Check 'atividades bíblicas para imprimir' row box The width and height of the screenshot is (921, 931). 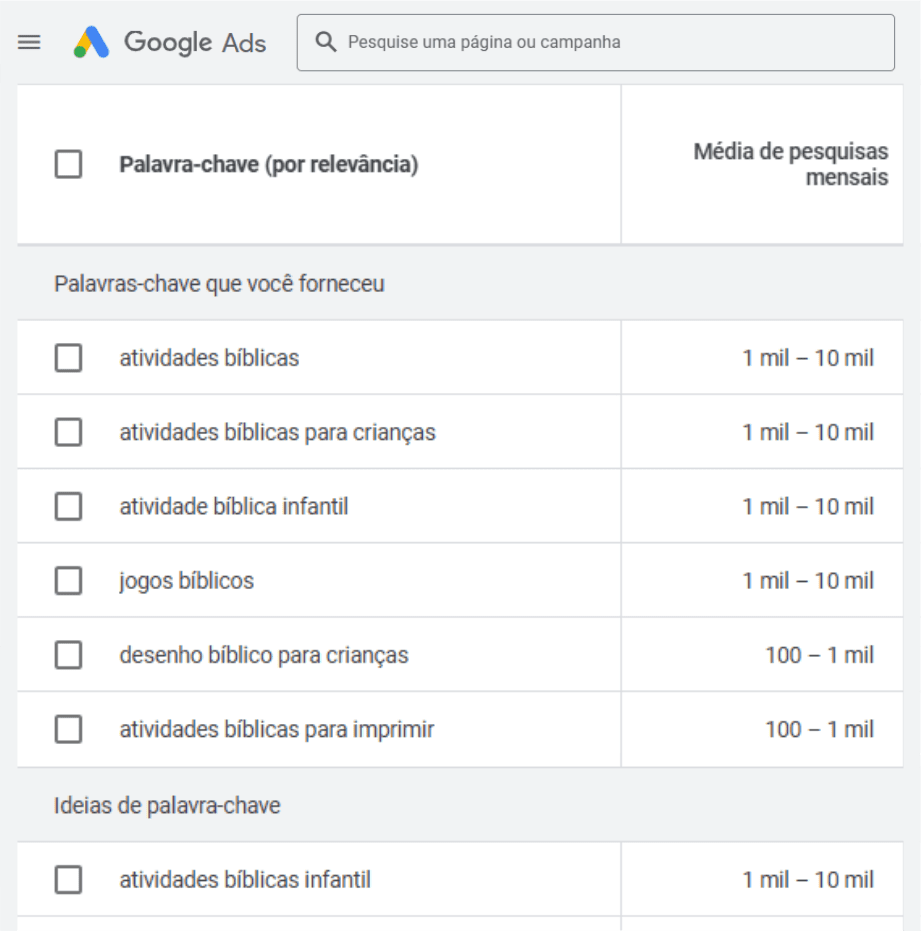(x=68, y=730)
